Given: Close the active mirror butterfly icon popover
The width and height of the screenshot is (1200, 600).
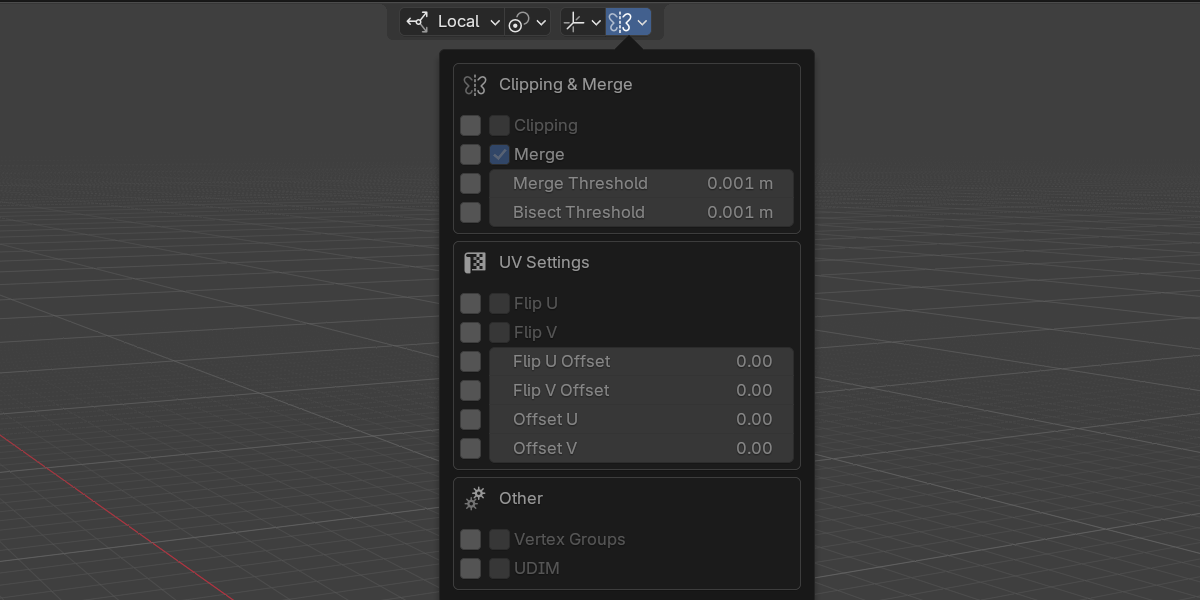Looking at the screenshot, I should (x=628, y=21).
